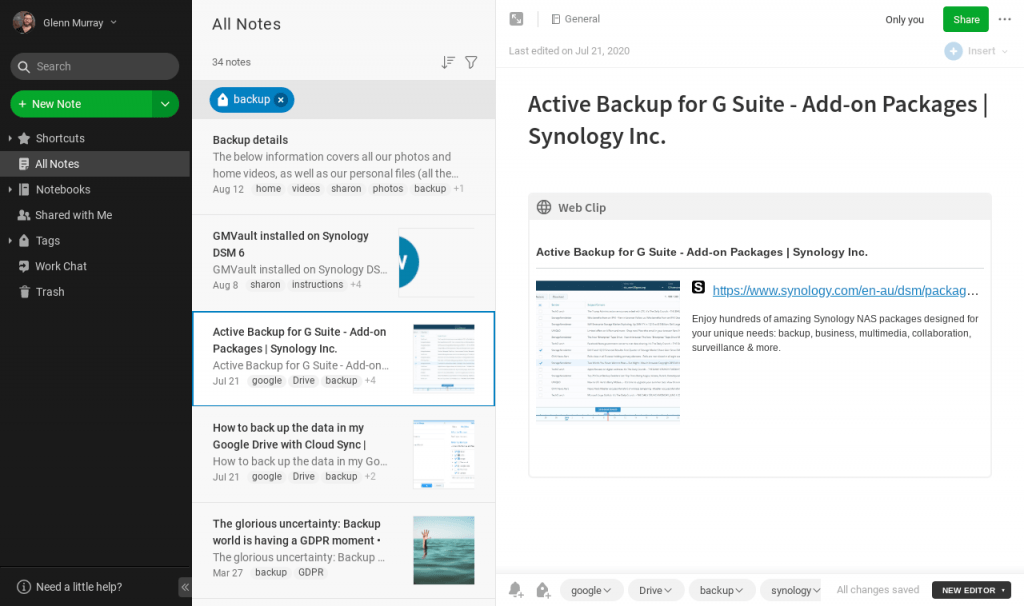Click the GDPR tag on glorious uncertainty note
1024x606 pixels.
(311, 573)
